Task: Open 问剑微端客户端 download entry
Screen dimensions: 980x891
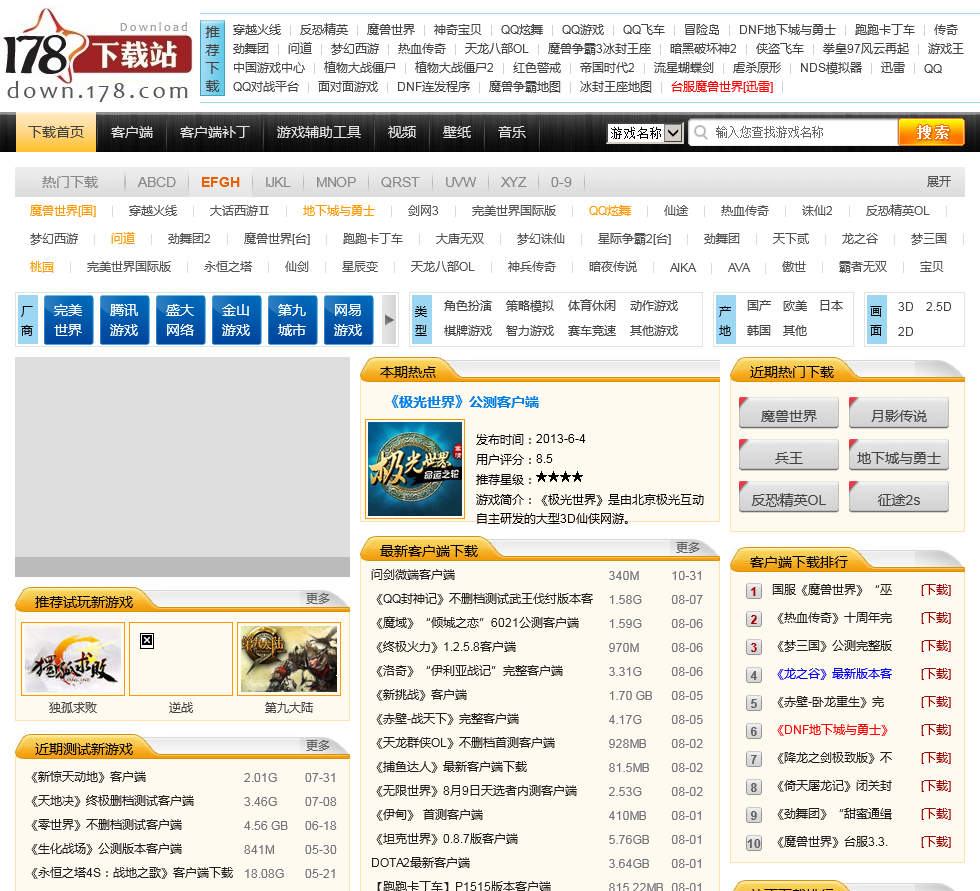Action: (x=412, y=575)
